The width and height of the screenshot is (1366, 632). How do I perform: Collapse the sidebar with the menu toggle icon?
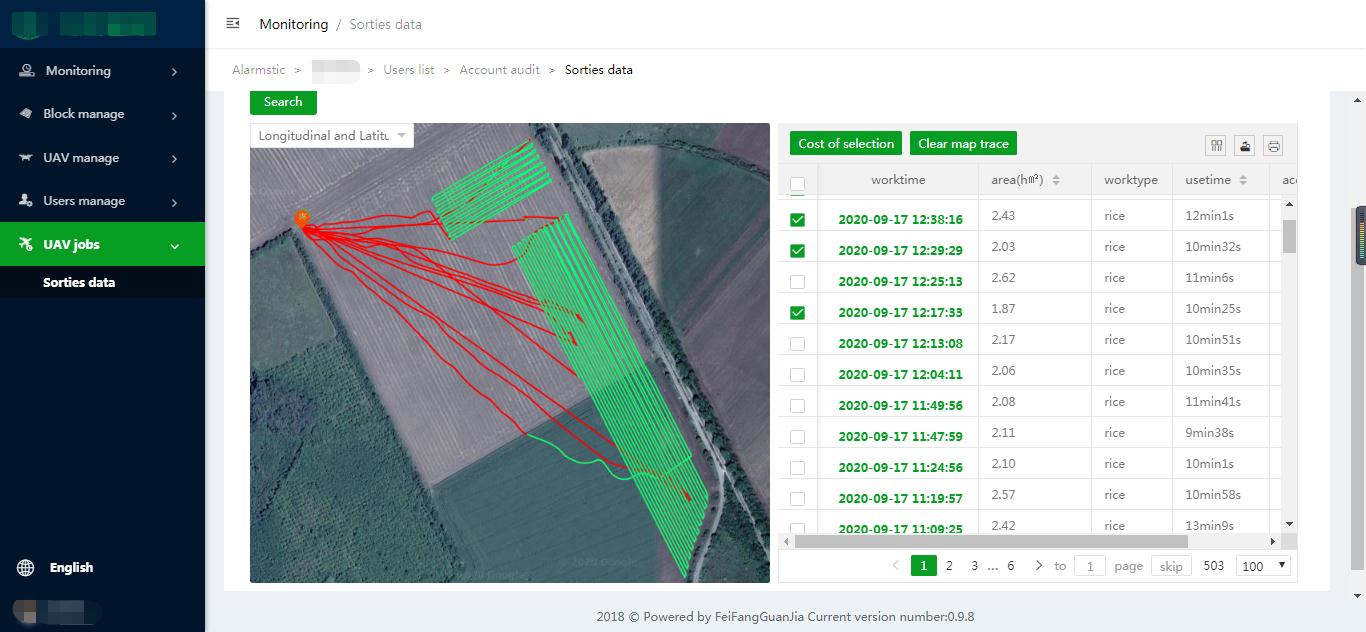pos(232,23)
